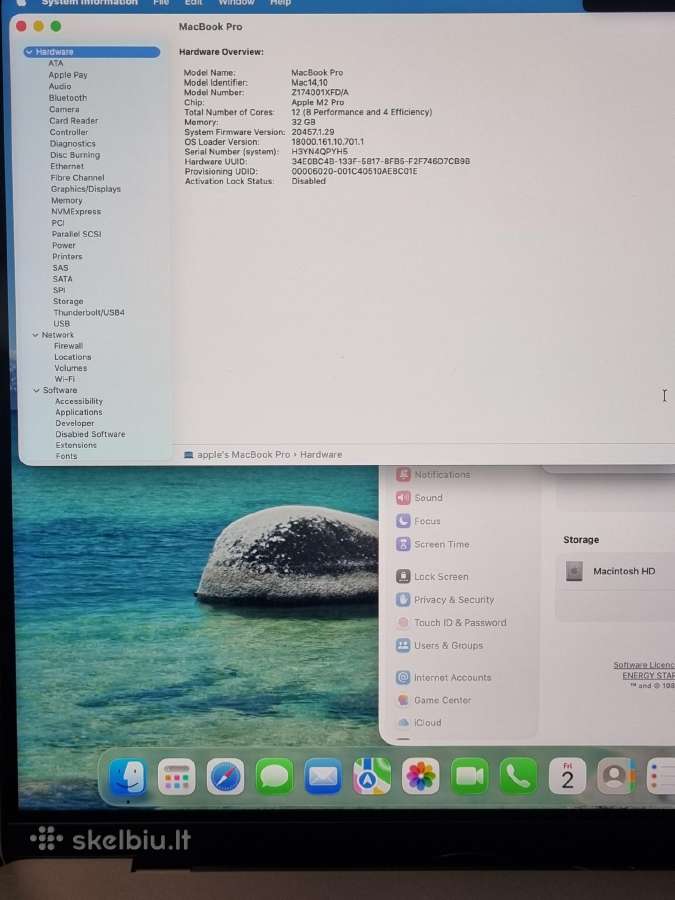Select USB in hardware list

pos(61,324)
